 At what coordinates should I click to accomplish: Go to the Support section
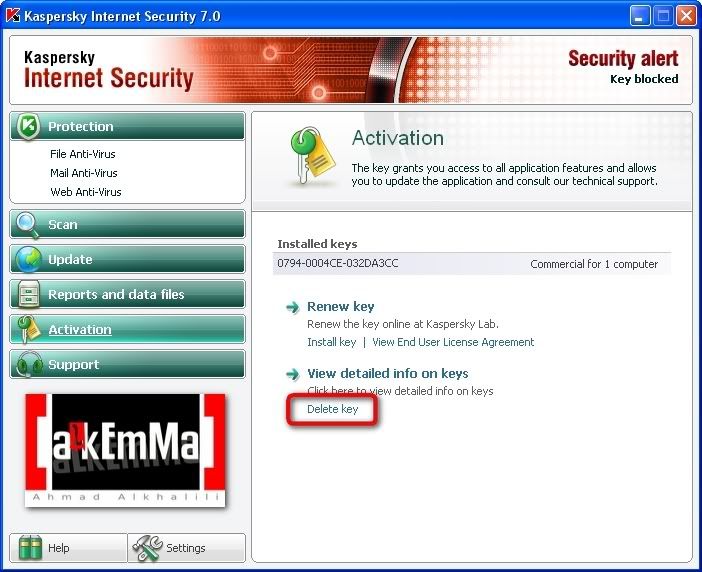pos(128,364)
